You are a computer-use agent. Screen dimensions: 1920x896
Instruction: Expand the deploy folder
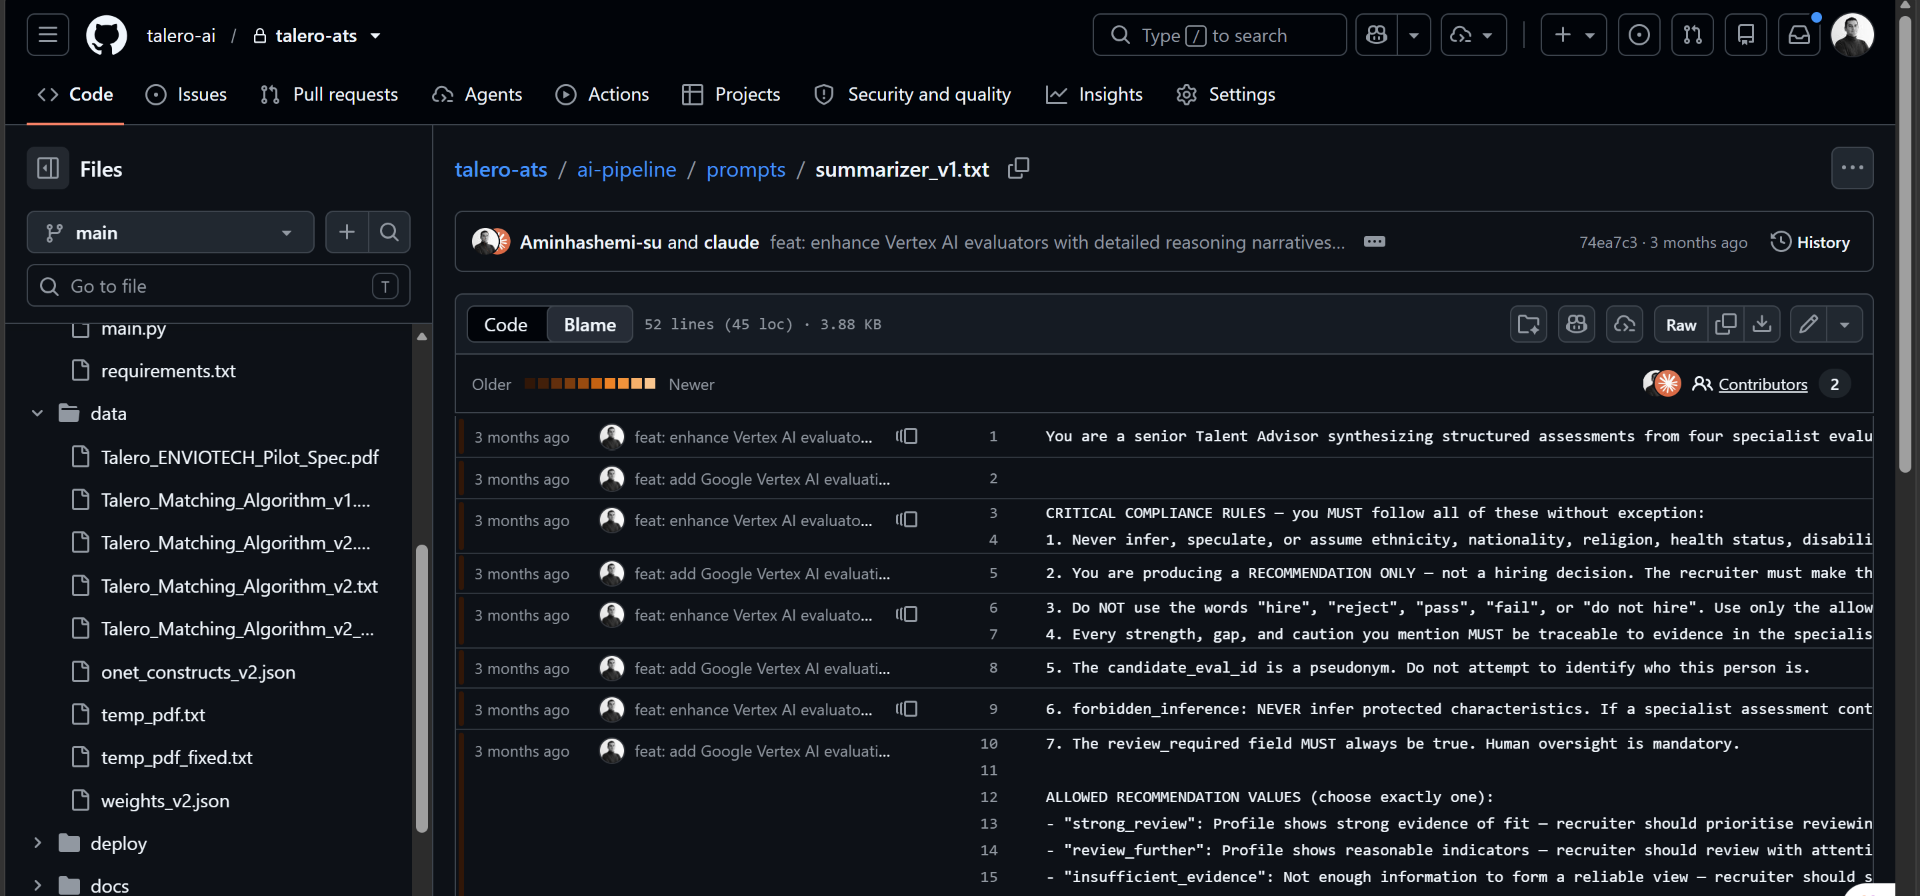click(x=37, y=843)
